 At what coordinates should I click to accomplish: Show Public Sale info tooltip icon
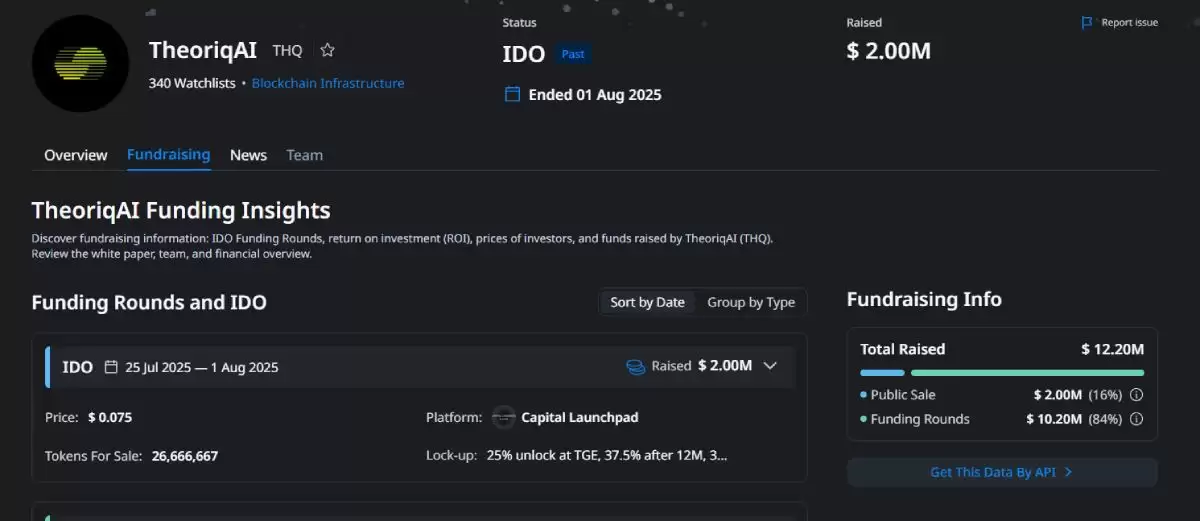click(1136, 395)
